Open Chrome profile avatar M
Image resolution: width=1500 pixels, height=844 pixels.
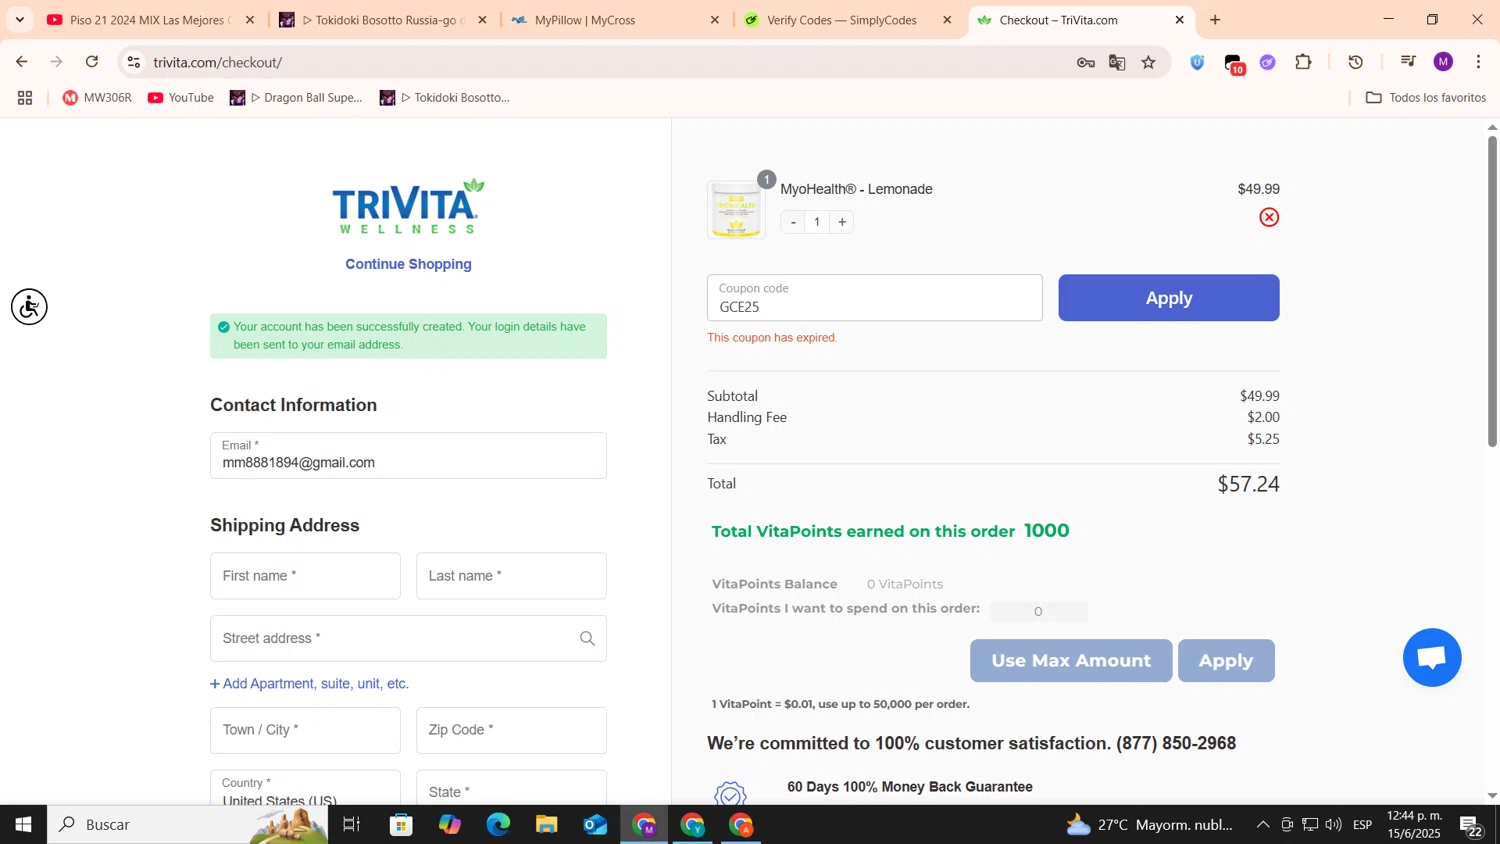(1443, 62)
